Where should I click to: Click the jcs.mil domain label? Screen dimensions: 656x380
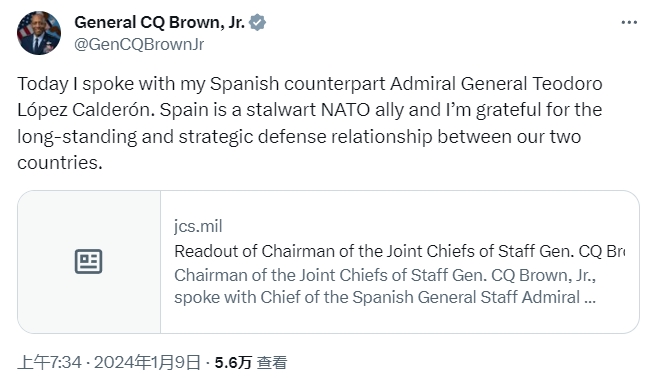198,226
